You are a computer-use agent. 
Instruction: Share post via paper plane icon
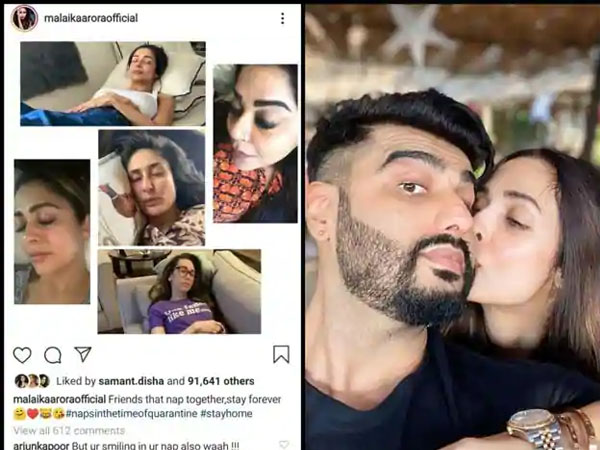[x=83, y=354]
